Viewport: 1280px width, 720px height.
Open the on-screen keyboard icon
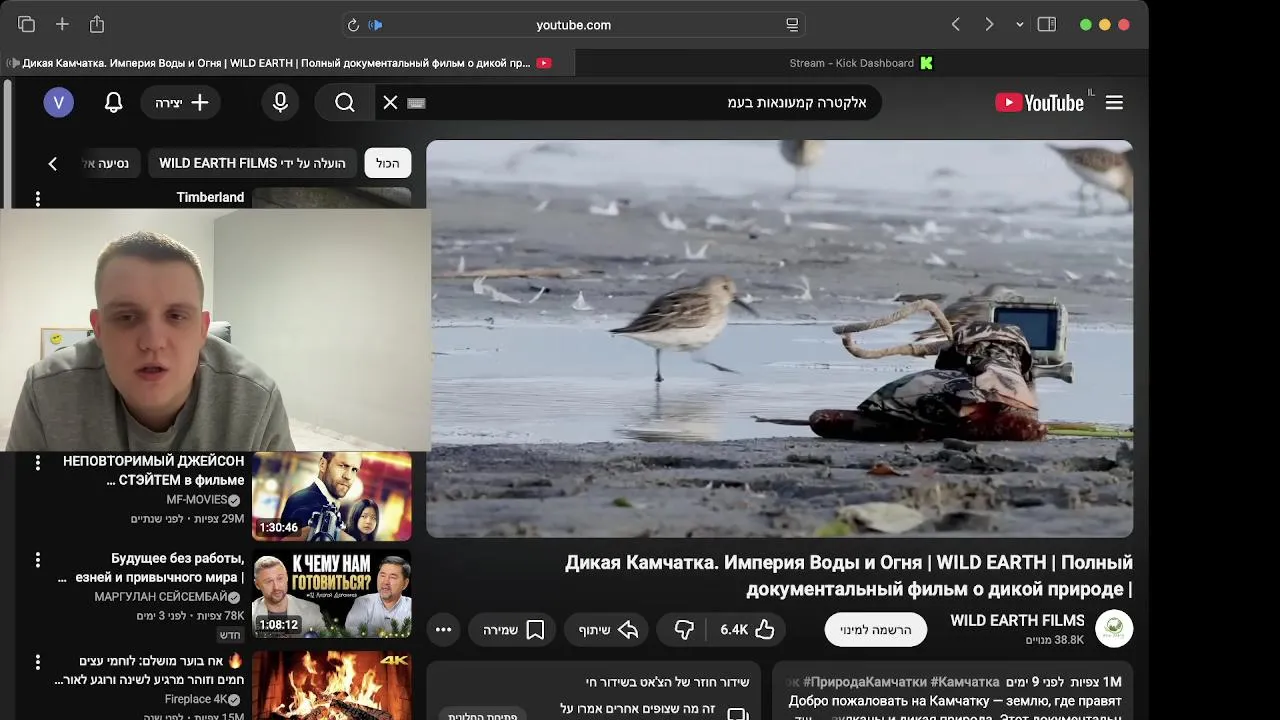[x=417, y=103]
